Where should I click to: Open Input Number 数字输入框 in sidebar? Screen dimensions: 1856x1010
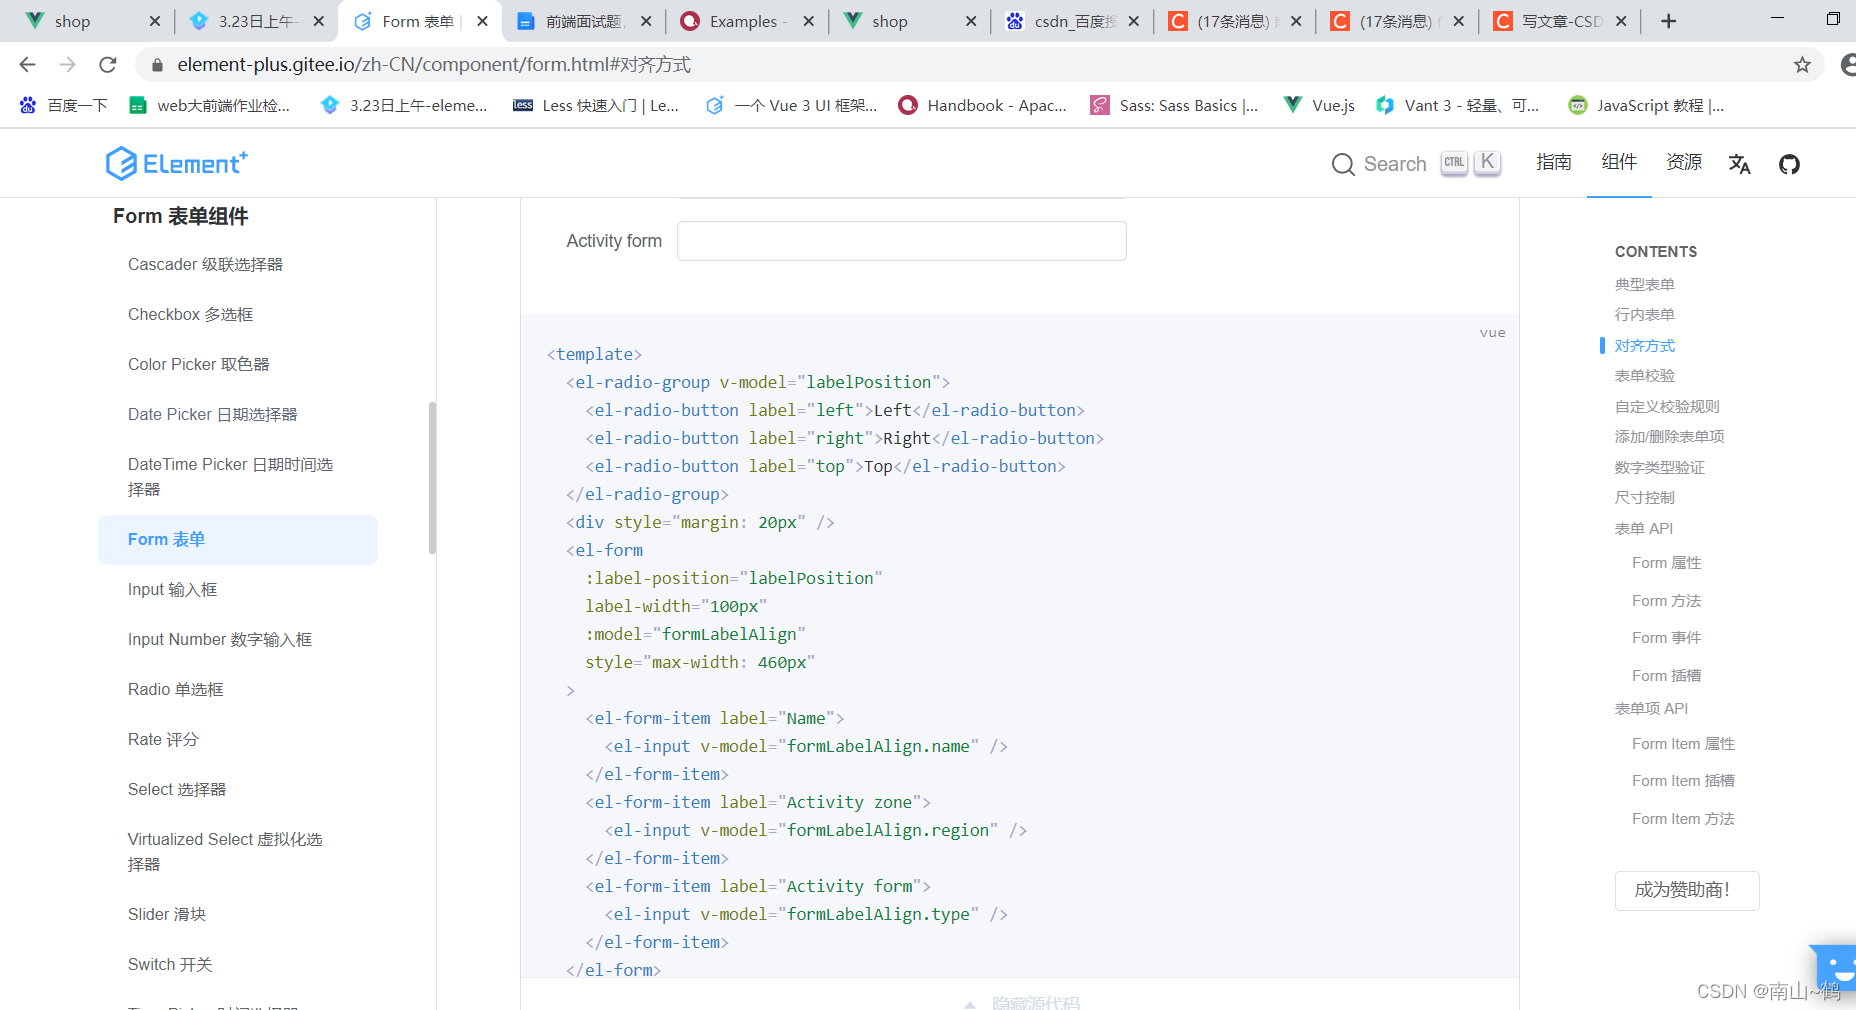pos(219,639)
